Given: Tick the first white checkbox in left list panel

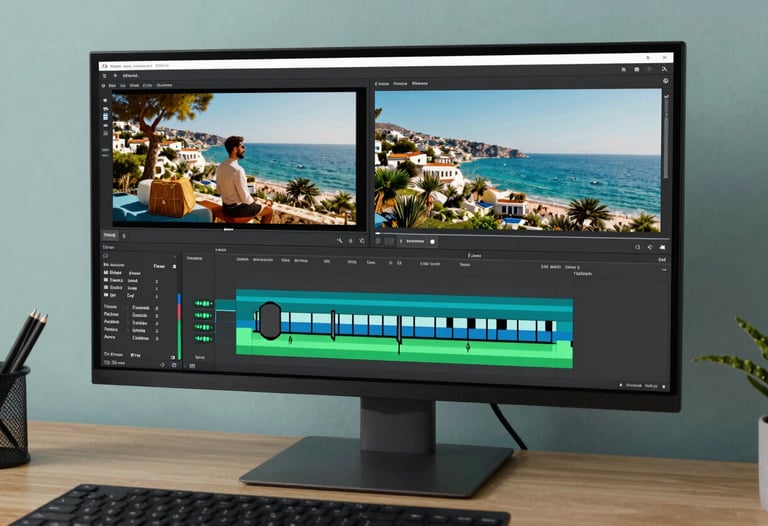Looking at the screenshot, I should point(106,273).
